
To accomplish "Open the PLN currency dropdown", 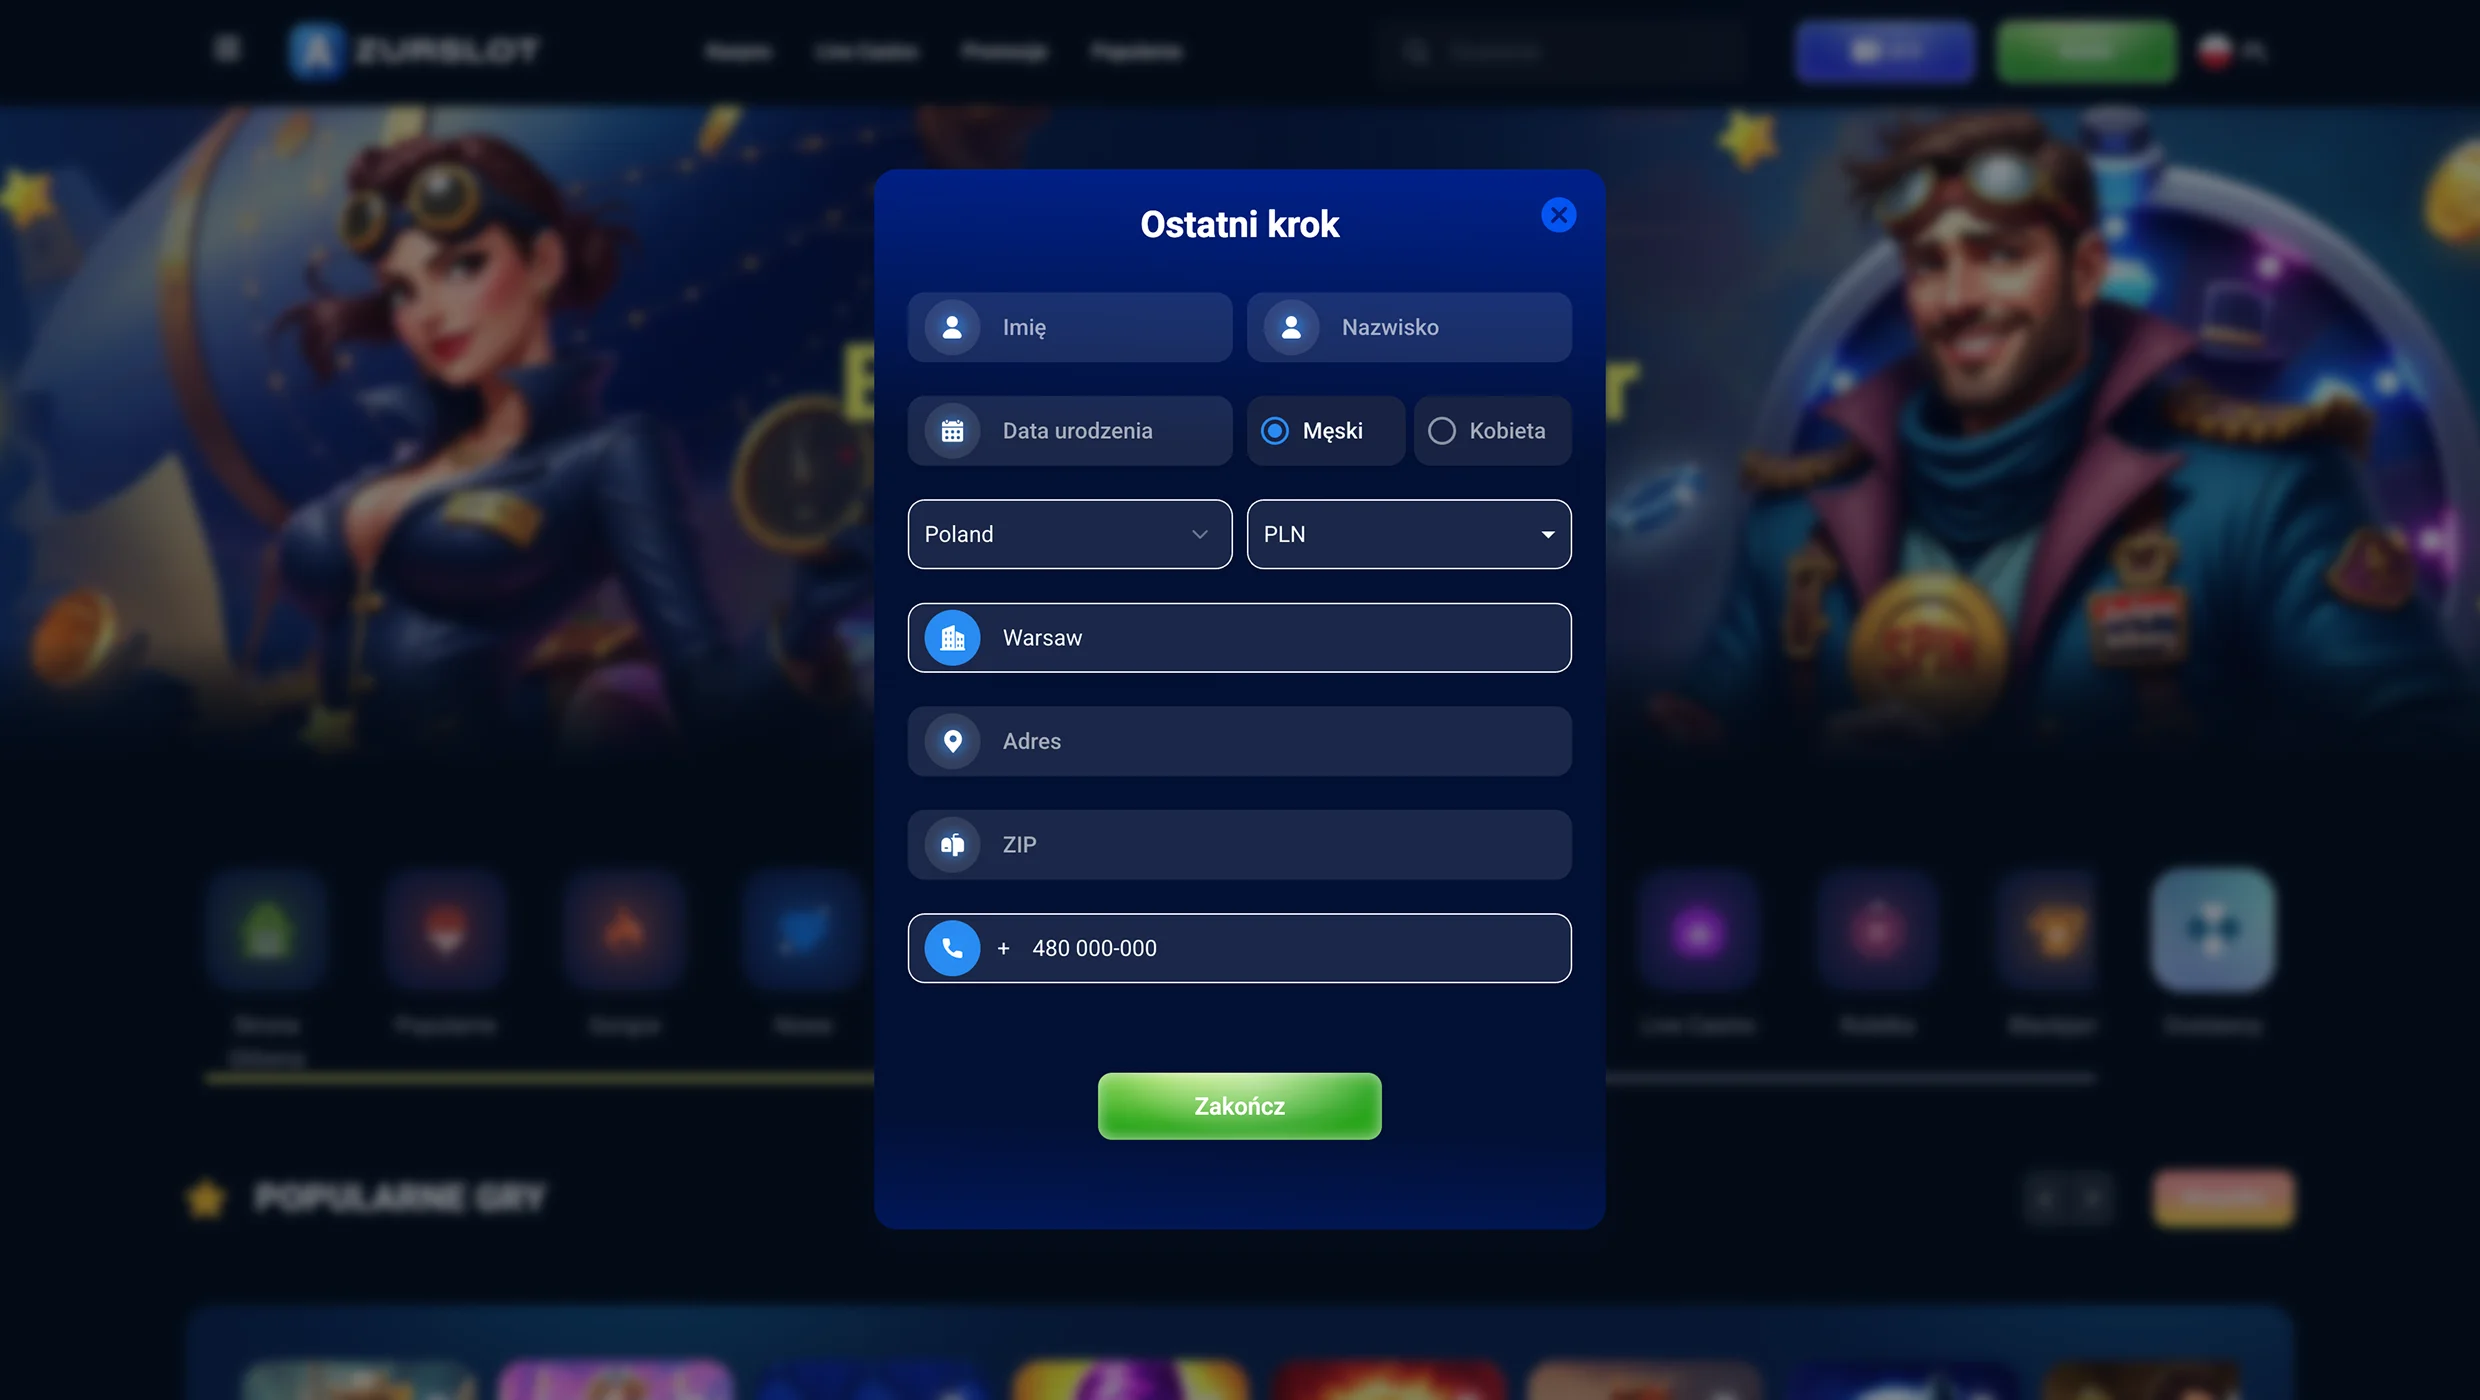I will (1408, 534).
